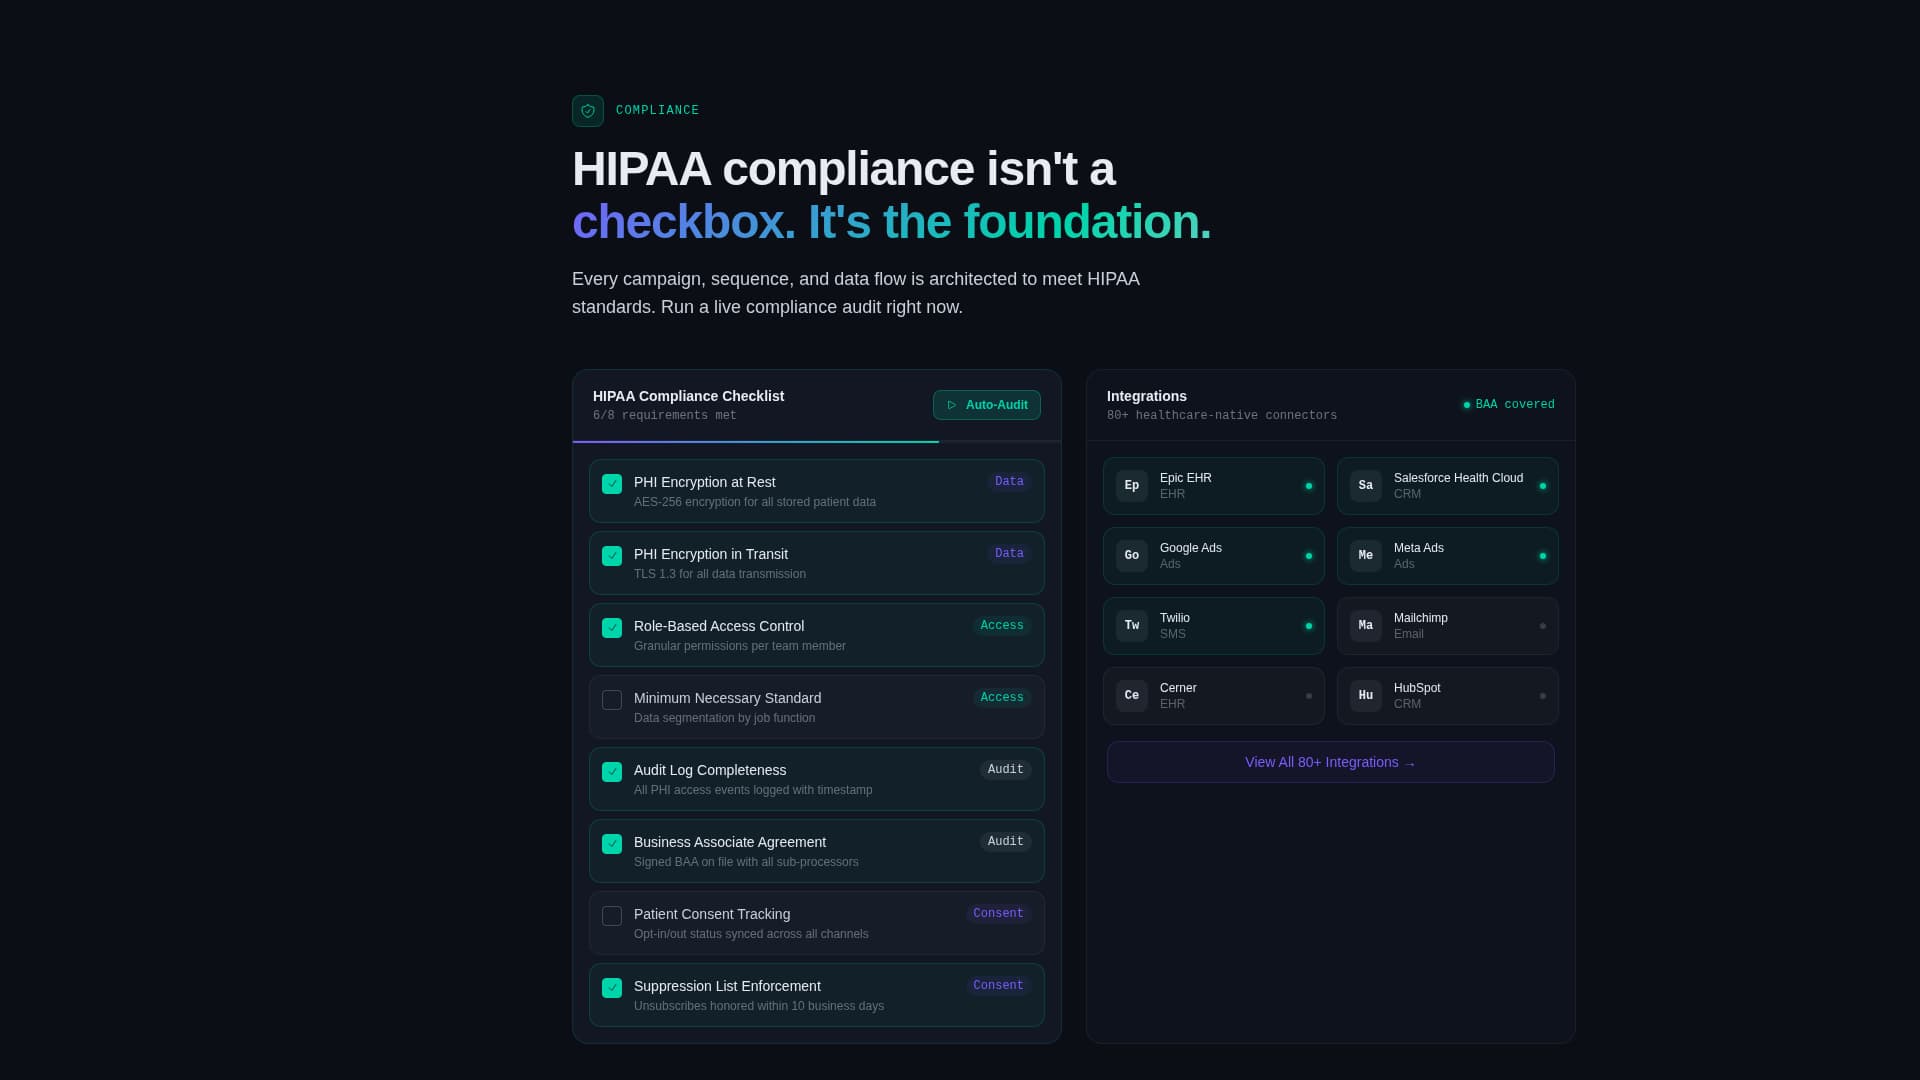
Task: Open the Meta Ads connector icon
Action: (1365, 555)
